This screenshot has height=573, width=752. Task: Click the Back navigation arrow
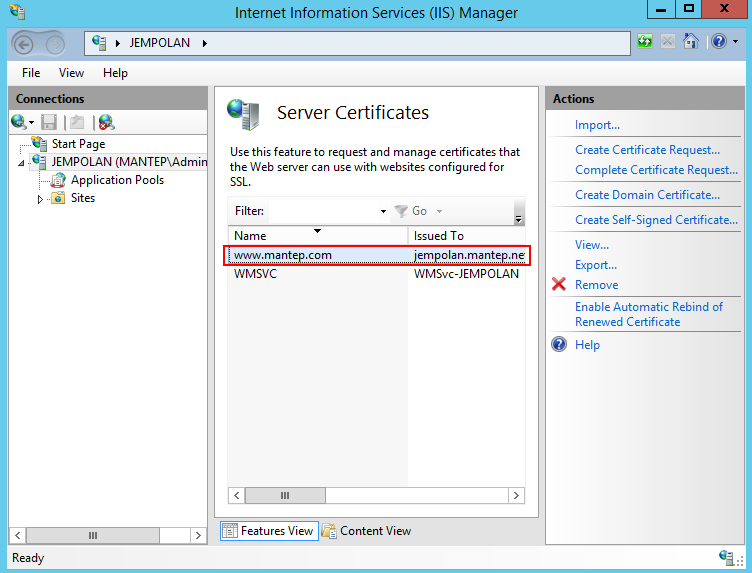(x=23, y=45)
